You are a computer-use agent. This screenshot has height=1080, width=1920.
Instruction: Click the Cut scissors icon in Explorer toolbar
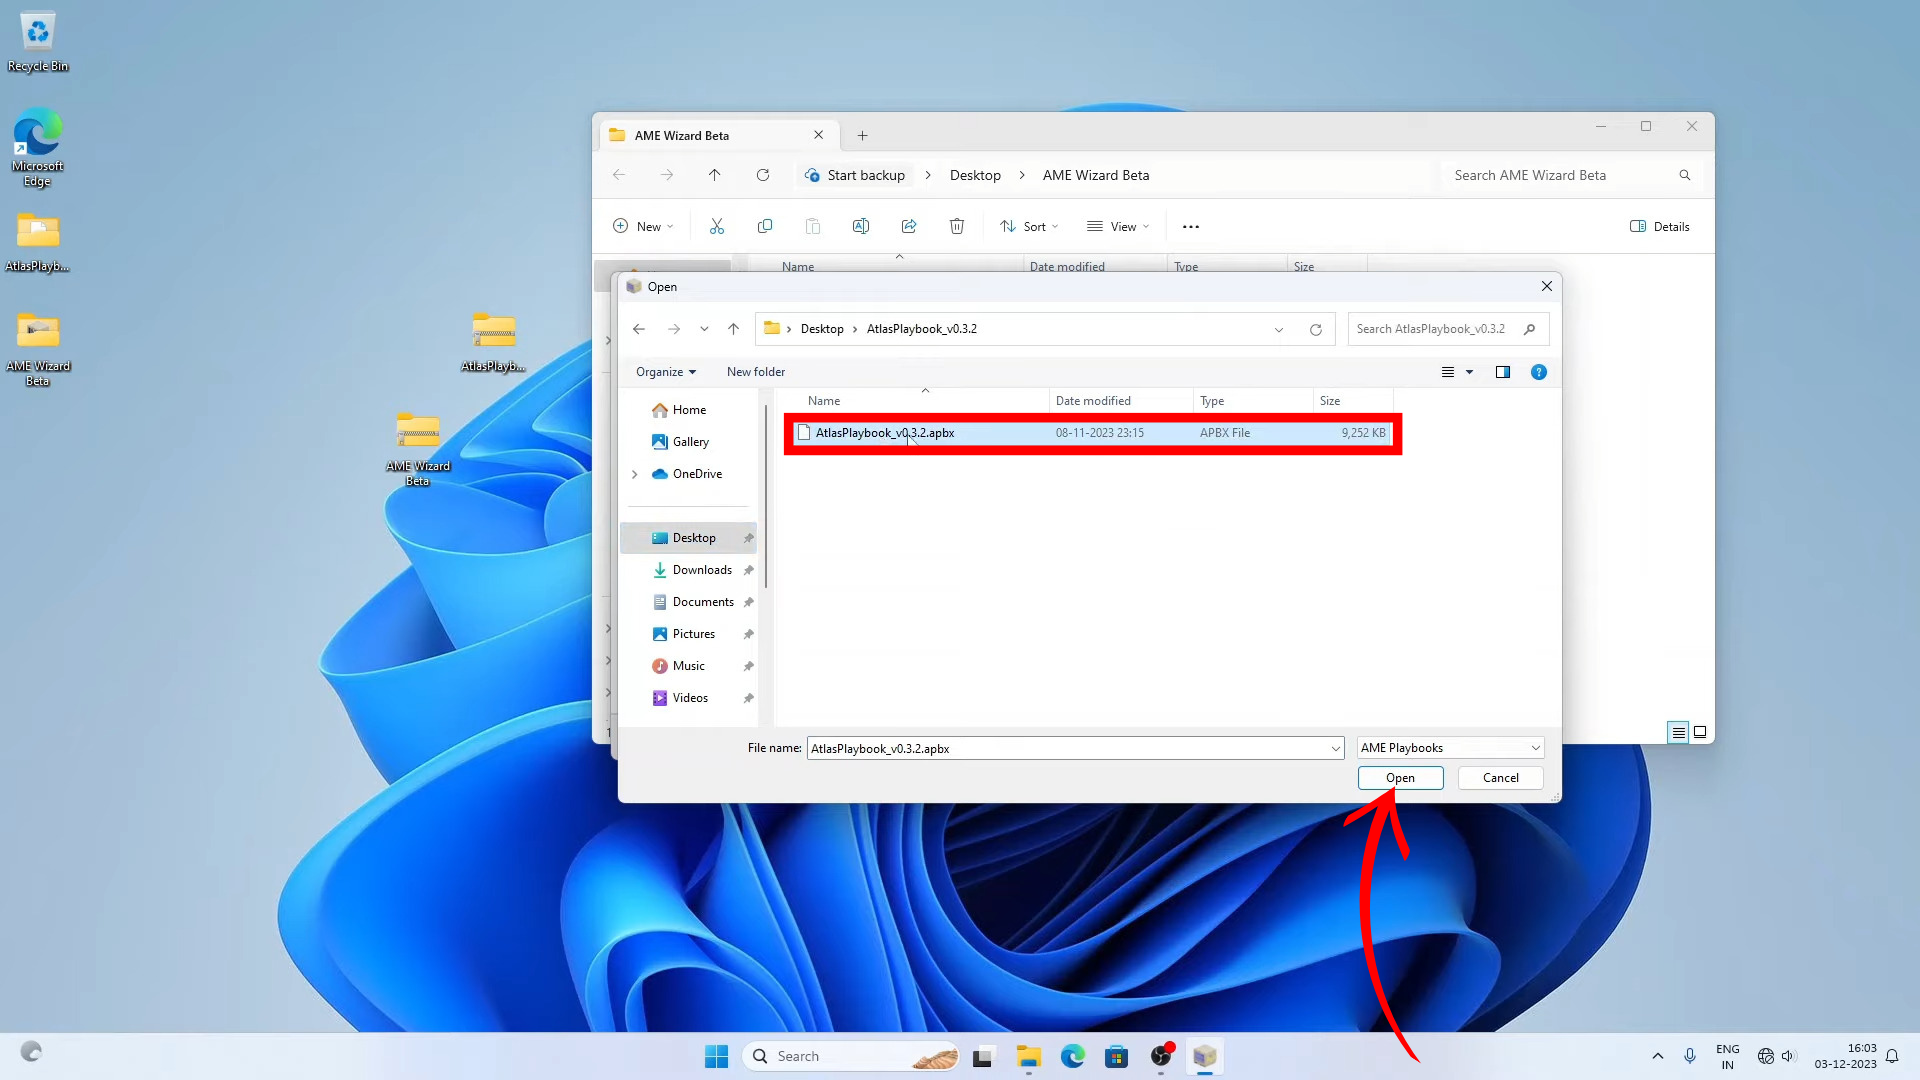point(716,227)
